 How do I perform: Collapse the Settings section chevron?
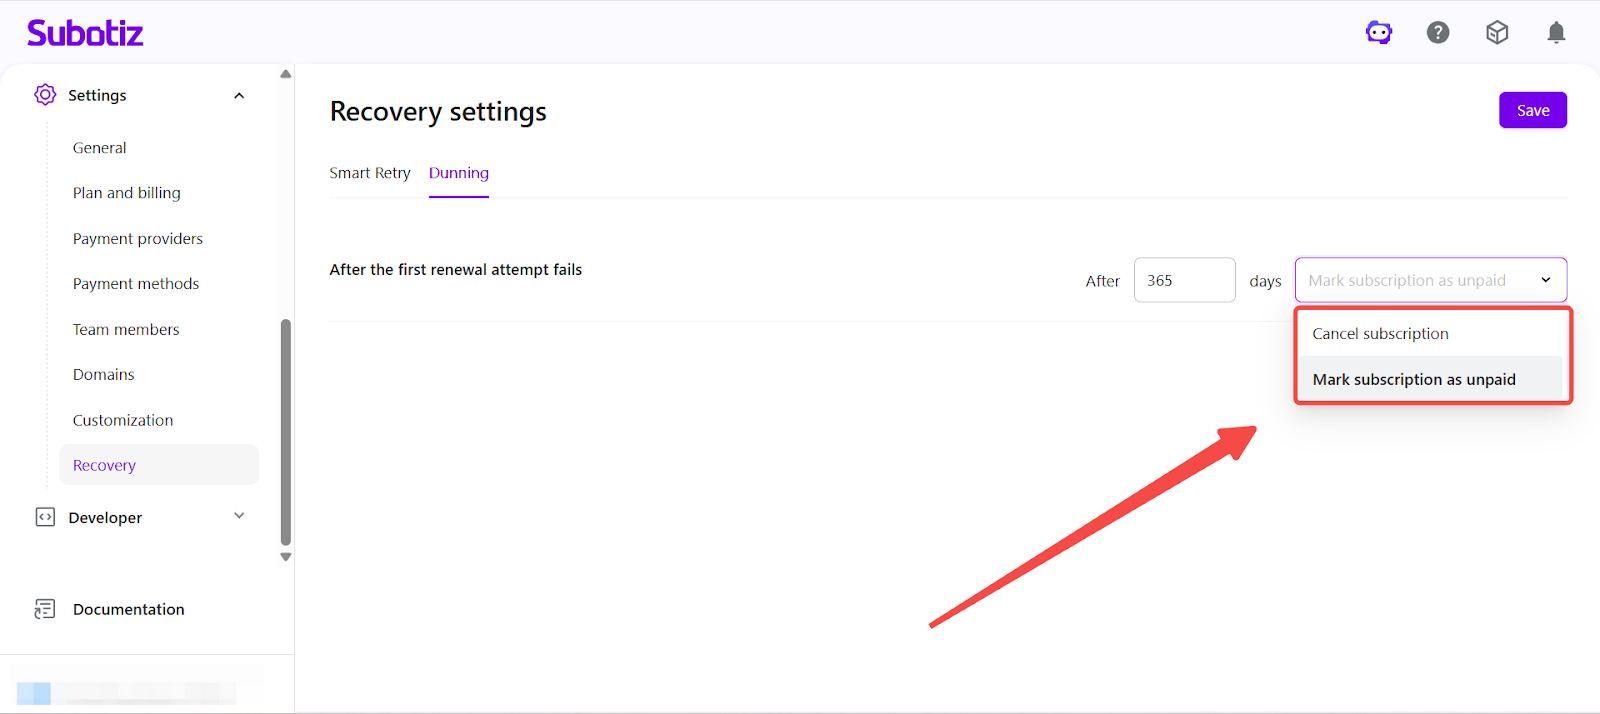click(x=239, y=96)
